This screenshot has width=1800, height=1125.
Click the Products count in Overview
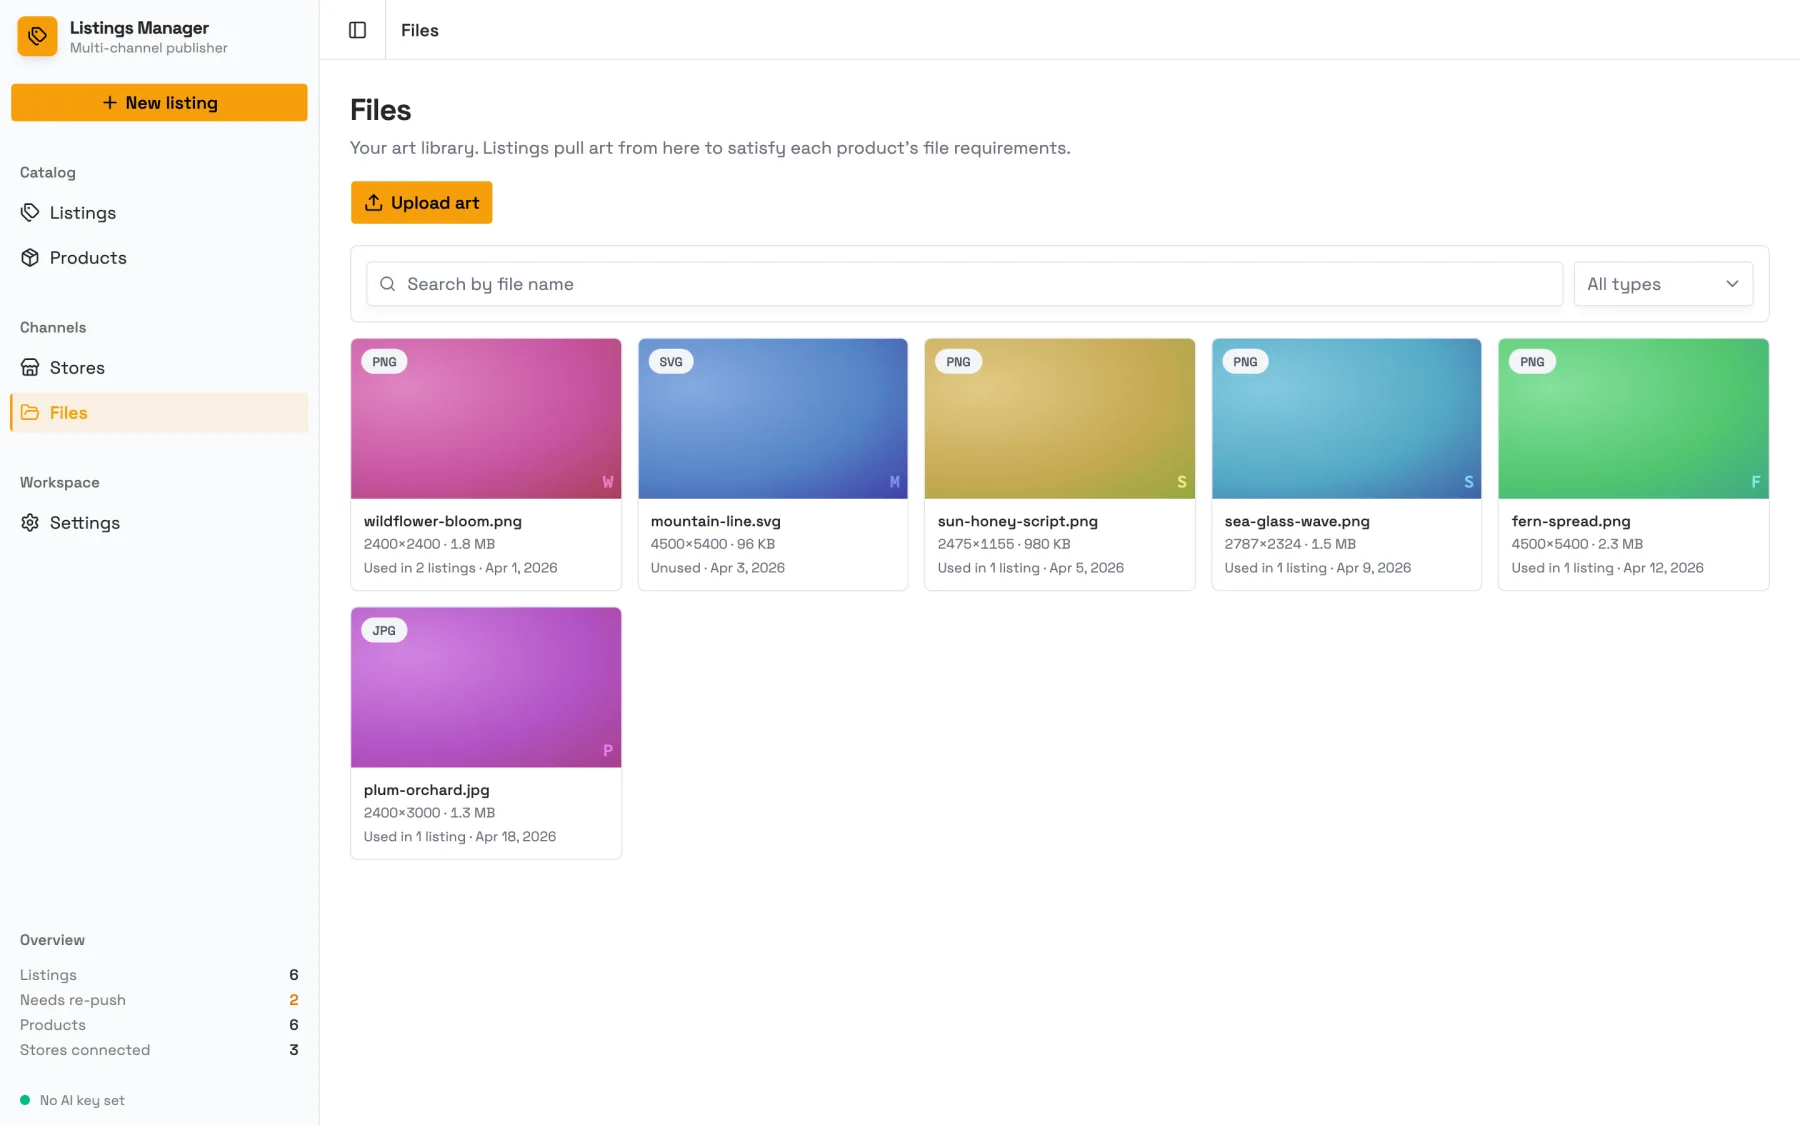point(294,1025)
